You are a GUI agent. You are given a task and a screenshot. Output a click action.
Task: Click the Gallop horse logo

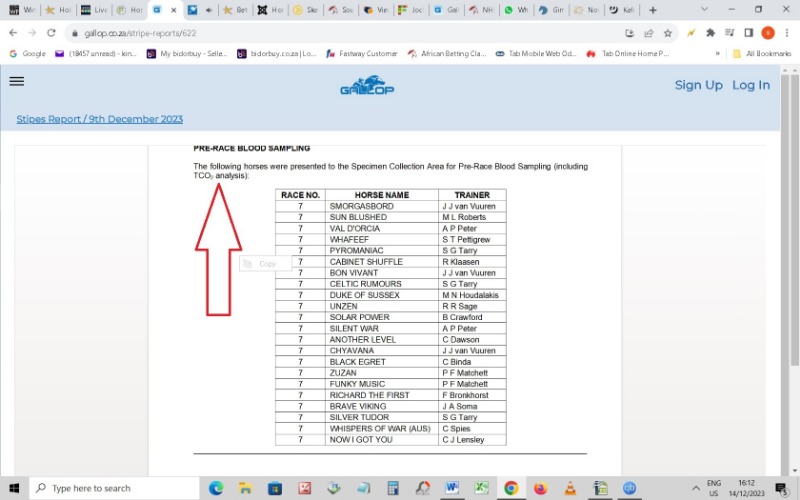pos(367,86)
